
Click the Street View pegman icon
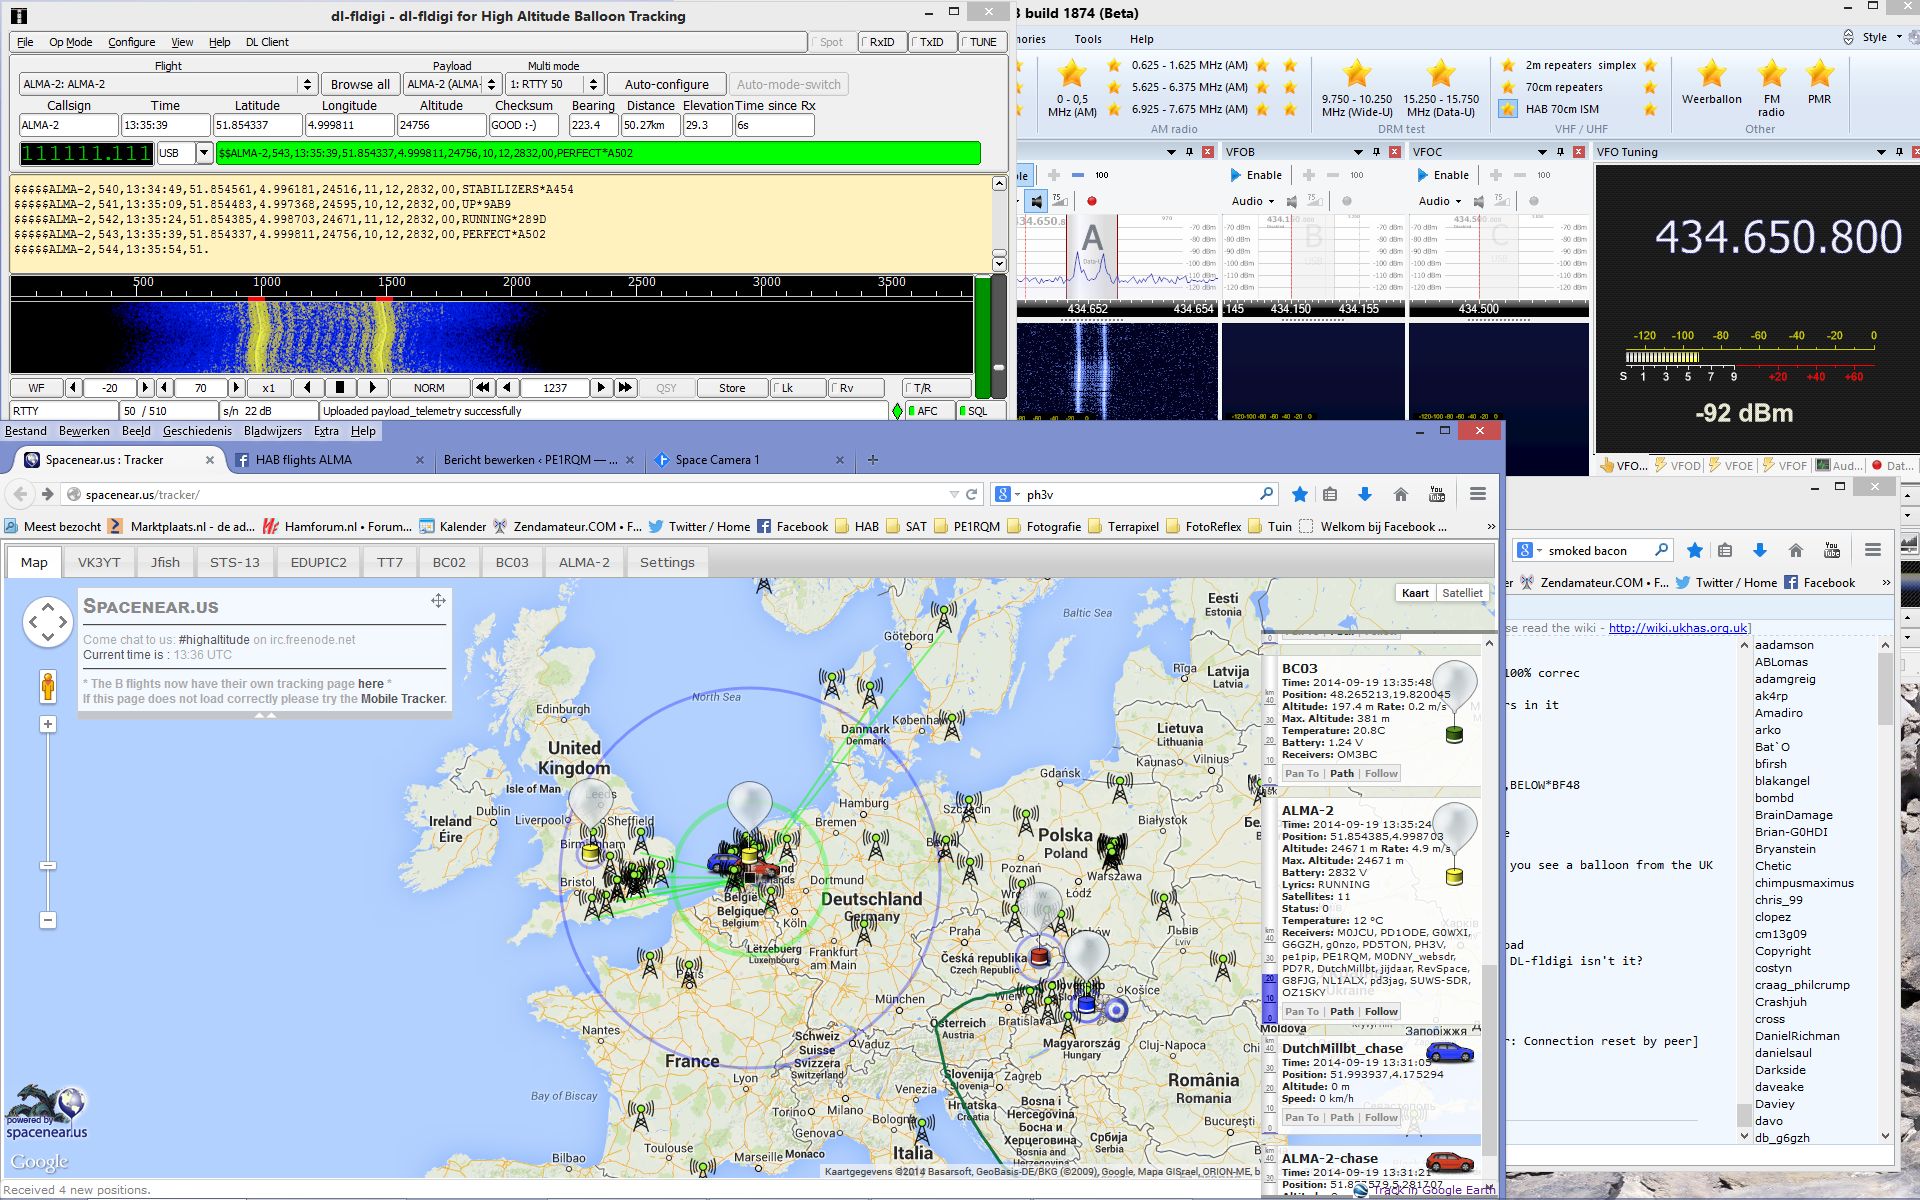pos(47,687)
